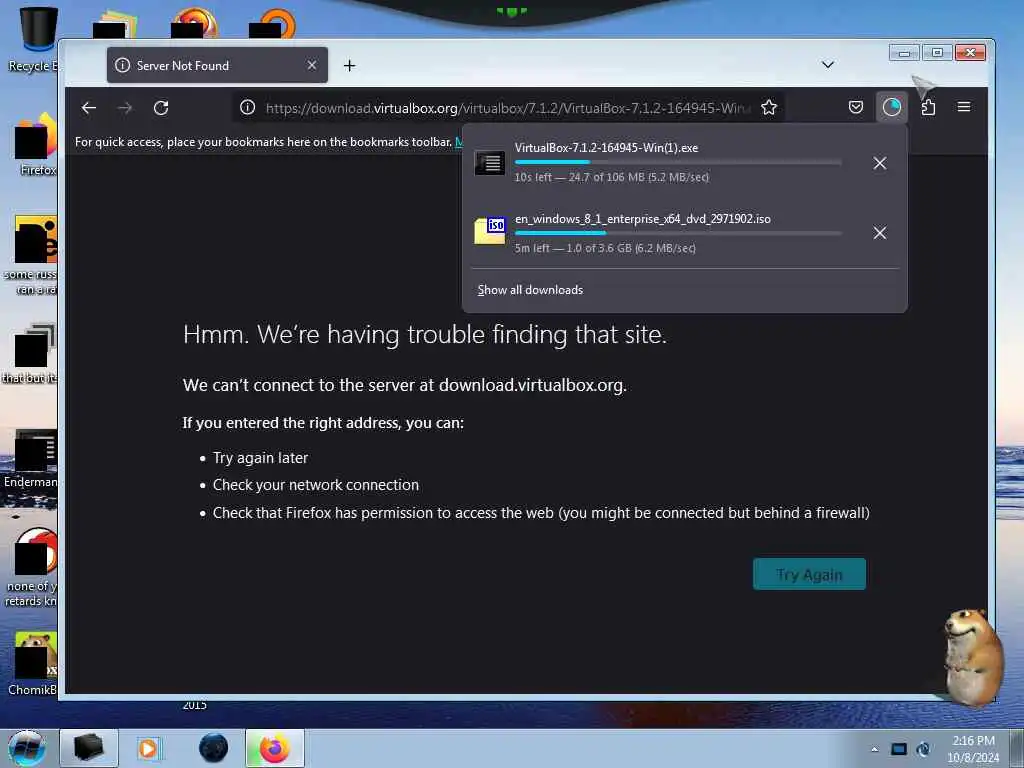Go back using the back arrow
Viewport: 1024px width, 768px height.
coord(89,108)
